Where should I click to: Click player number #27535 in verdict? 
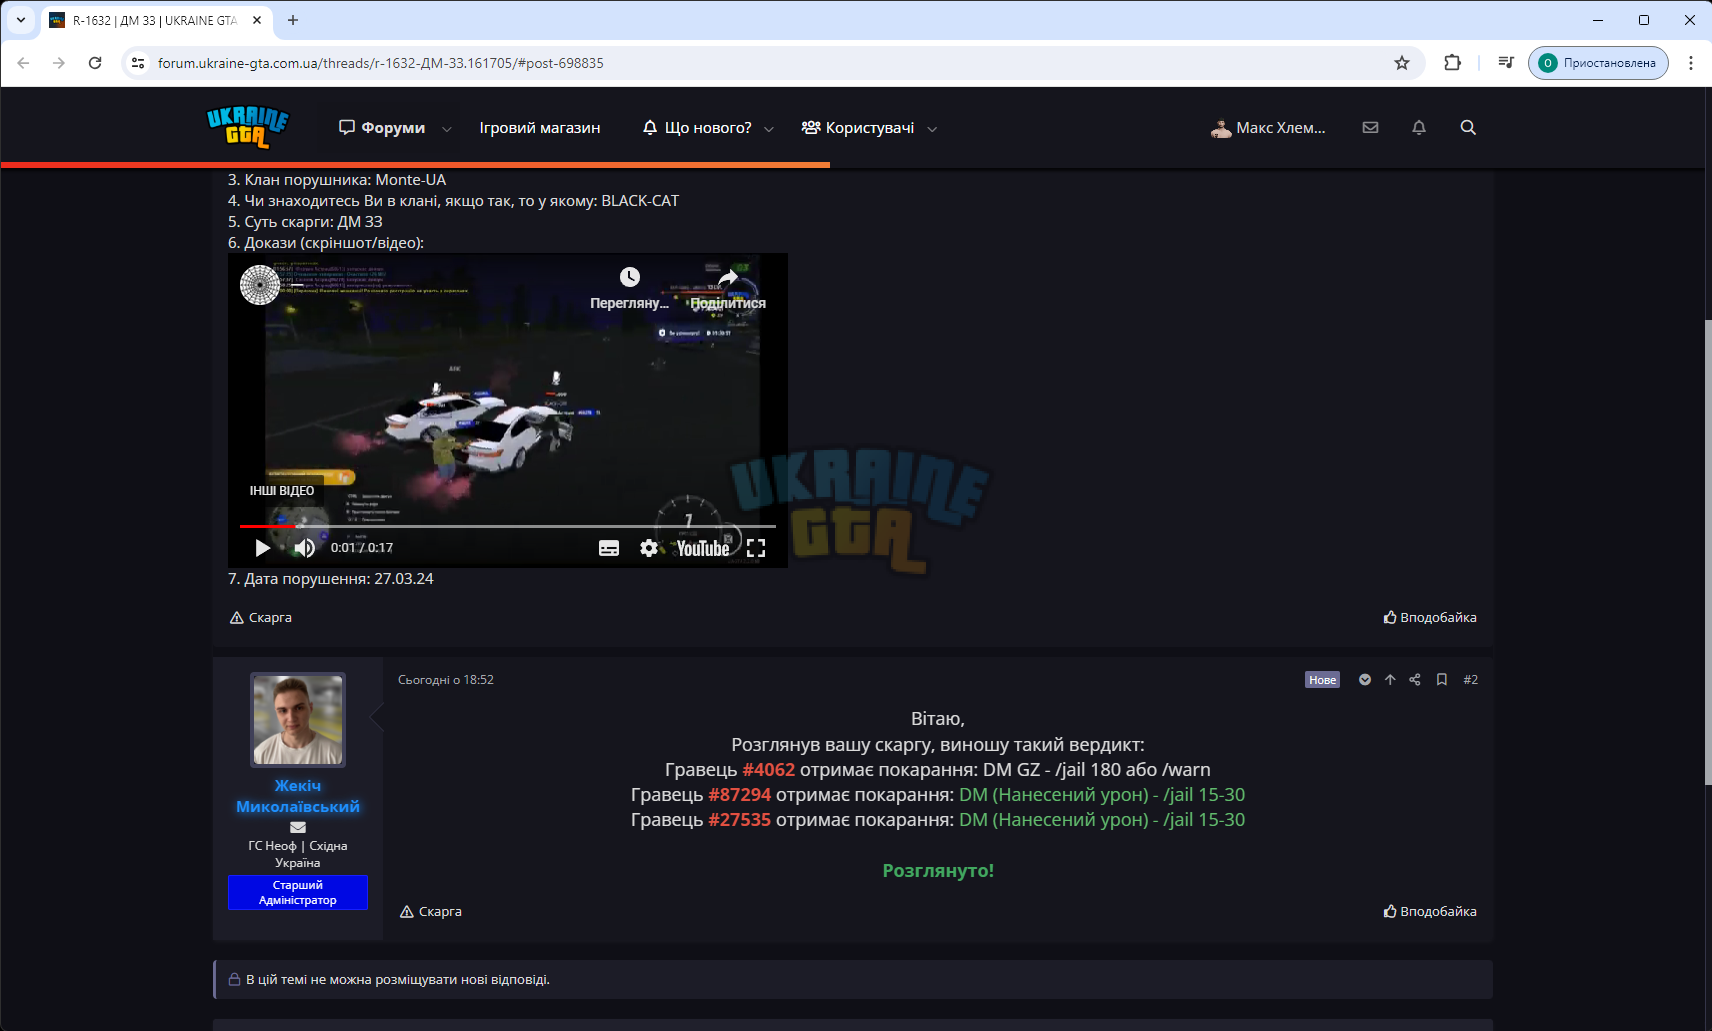click(x=740, y=820)
